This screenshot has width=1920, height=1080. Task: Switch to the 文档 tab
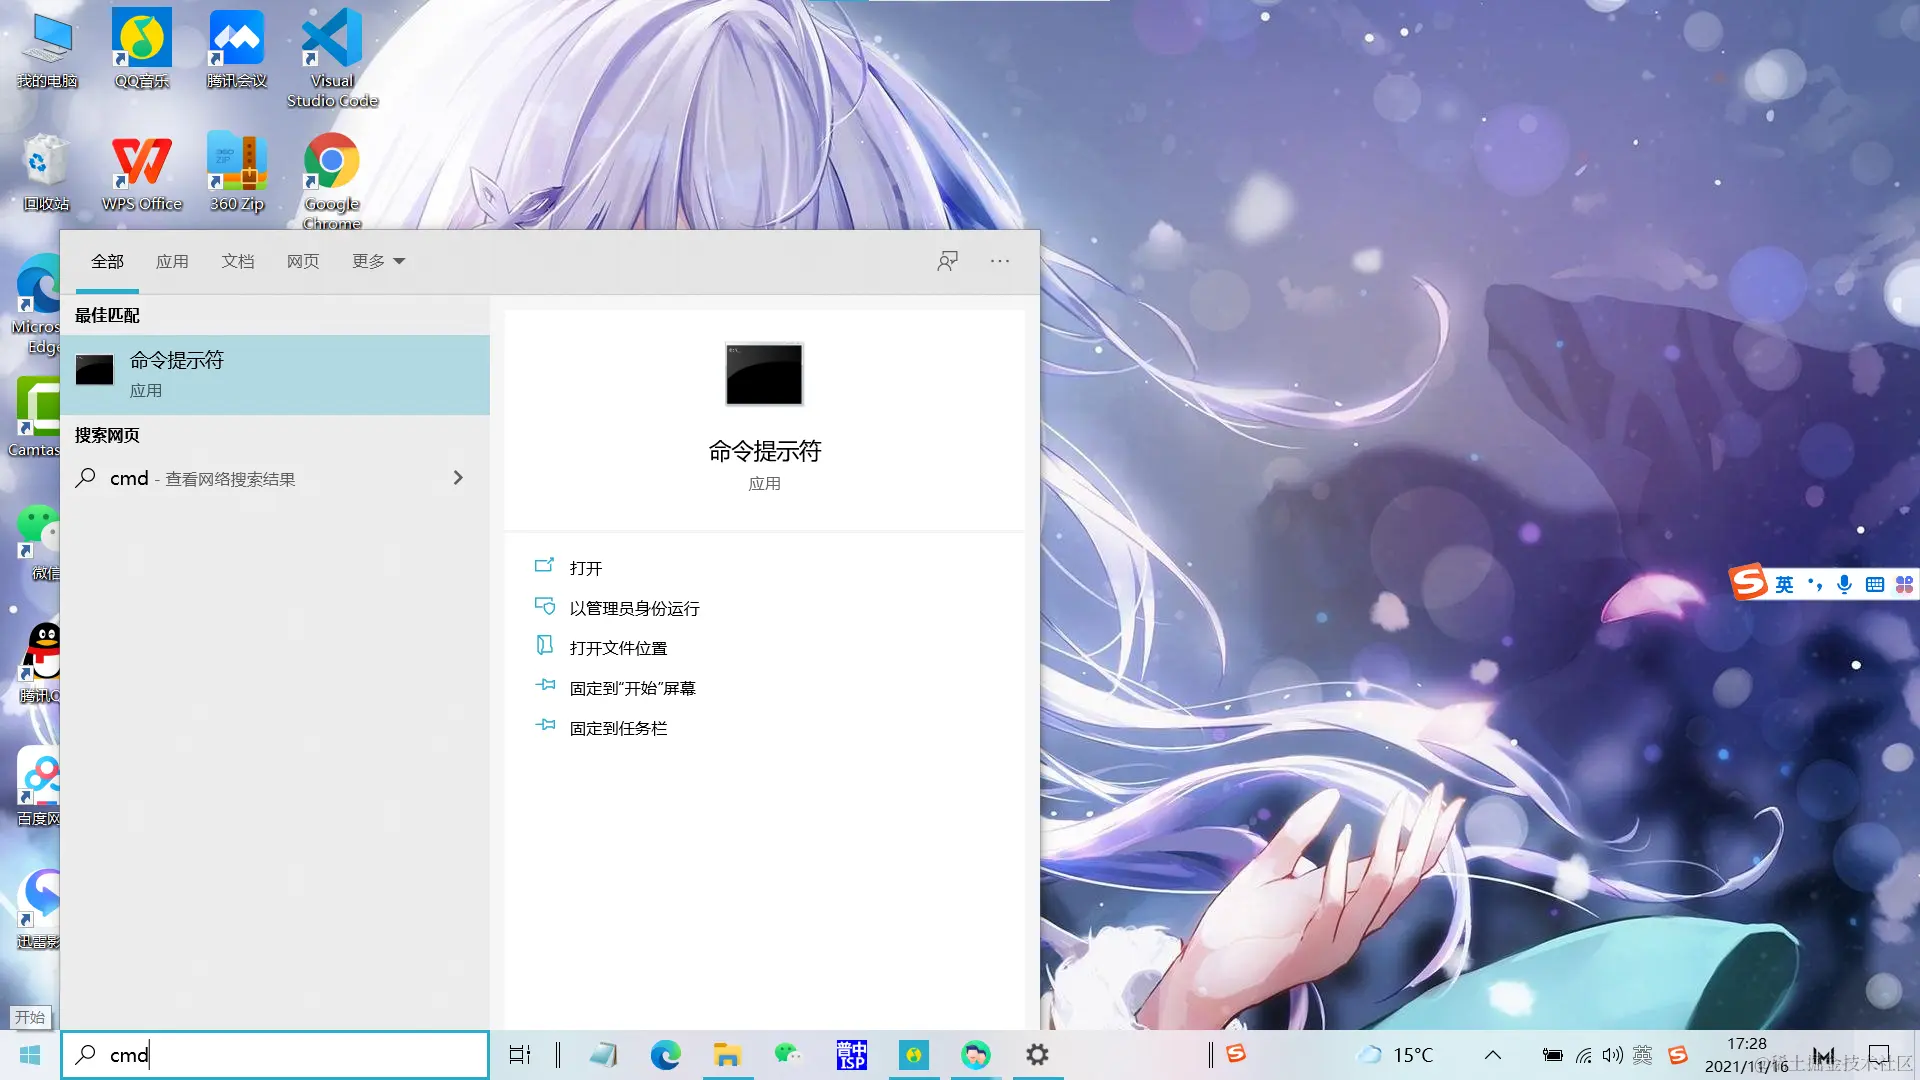coord(237,261)
